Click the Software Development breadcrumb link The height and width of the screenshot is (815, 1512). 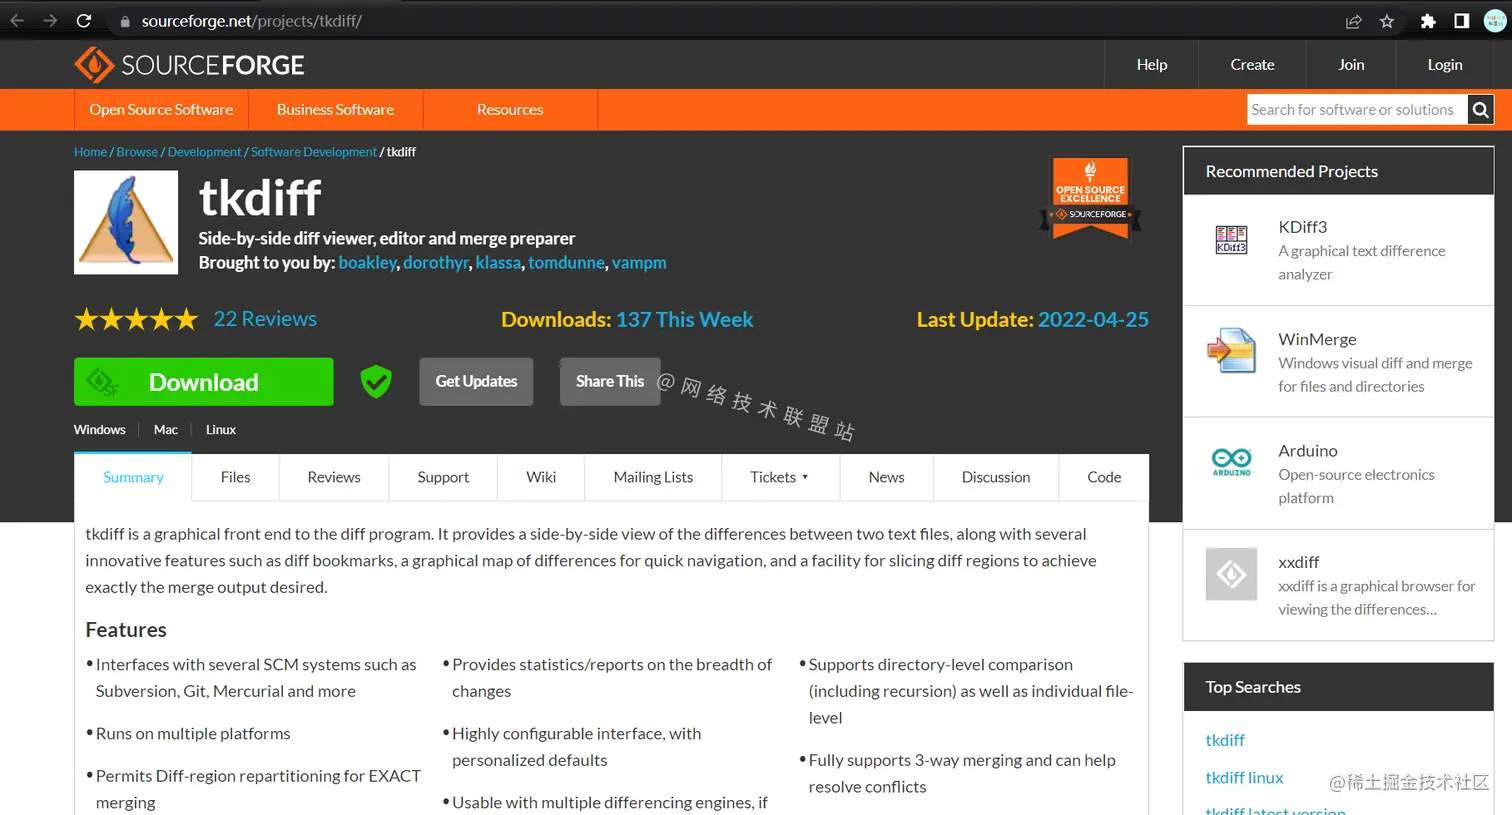[x=314, y=152]
